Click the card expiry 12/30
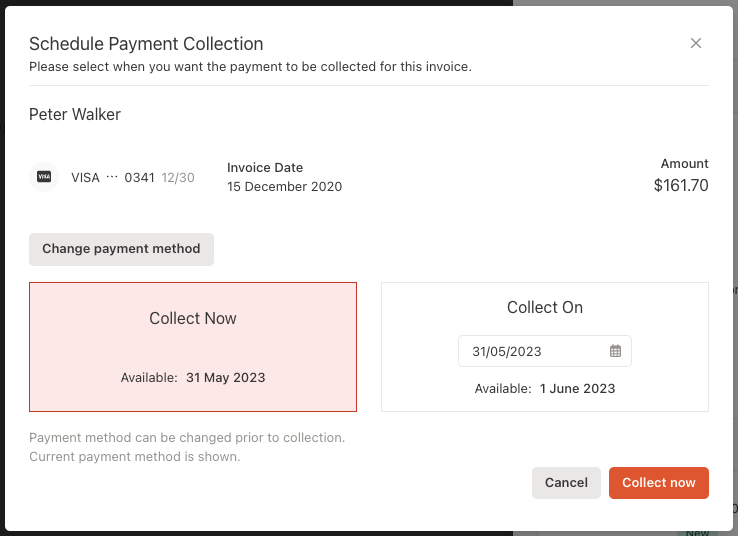Screen dimensions: 738x536 [178, 177]
